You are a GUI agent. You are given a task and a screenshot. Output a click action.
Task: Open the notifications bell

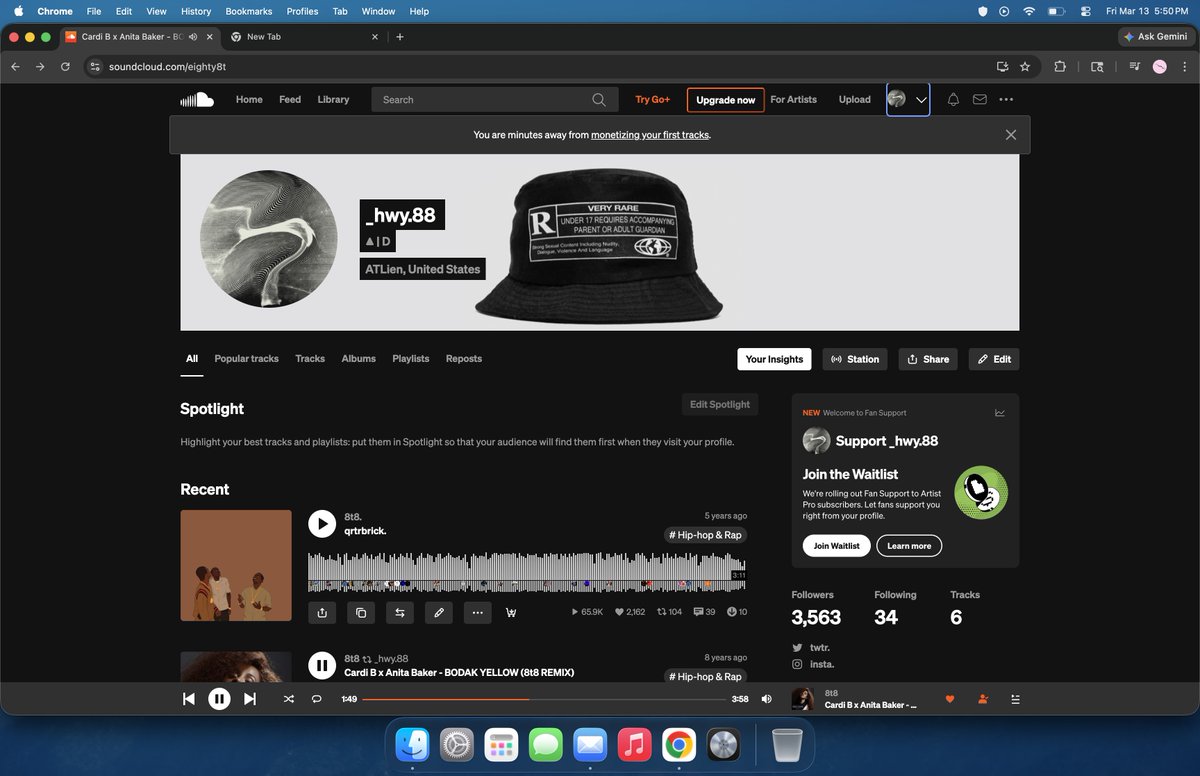[x=953, y=100]
